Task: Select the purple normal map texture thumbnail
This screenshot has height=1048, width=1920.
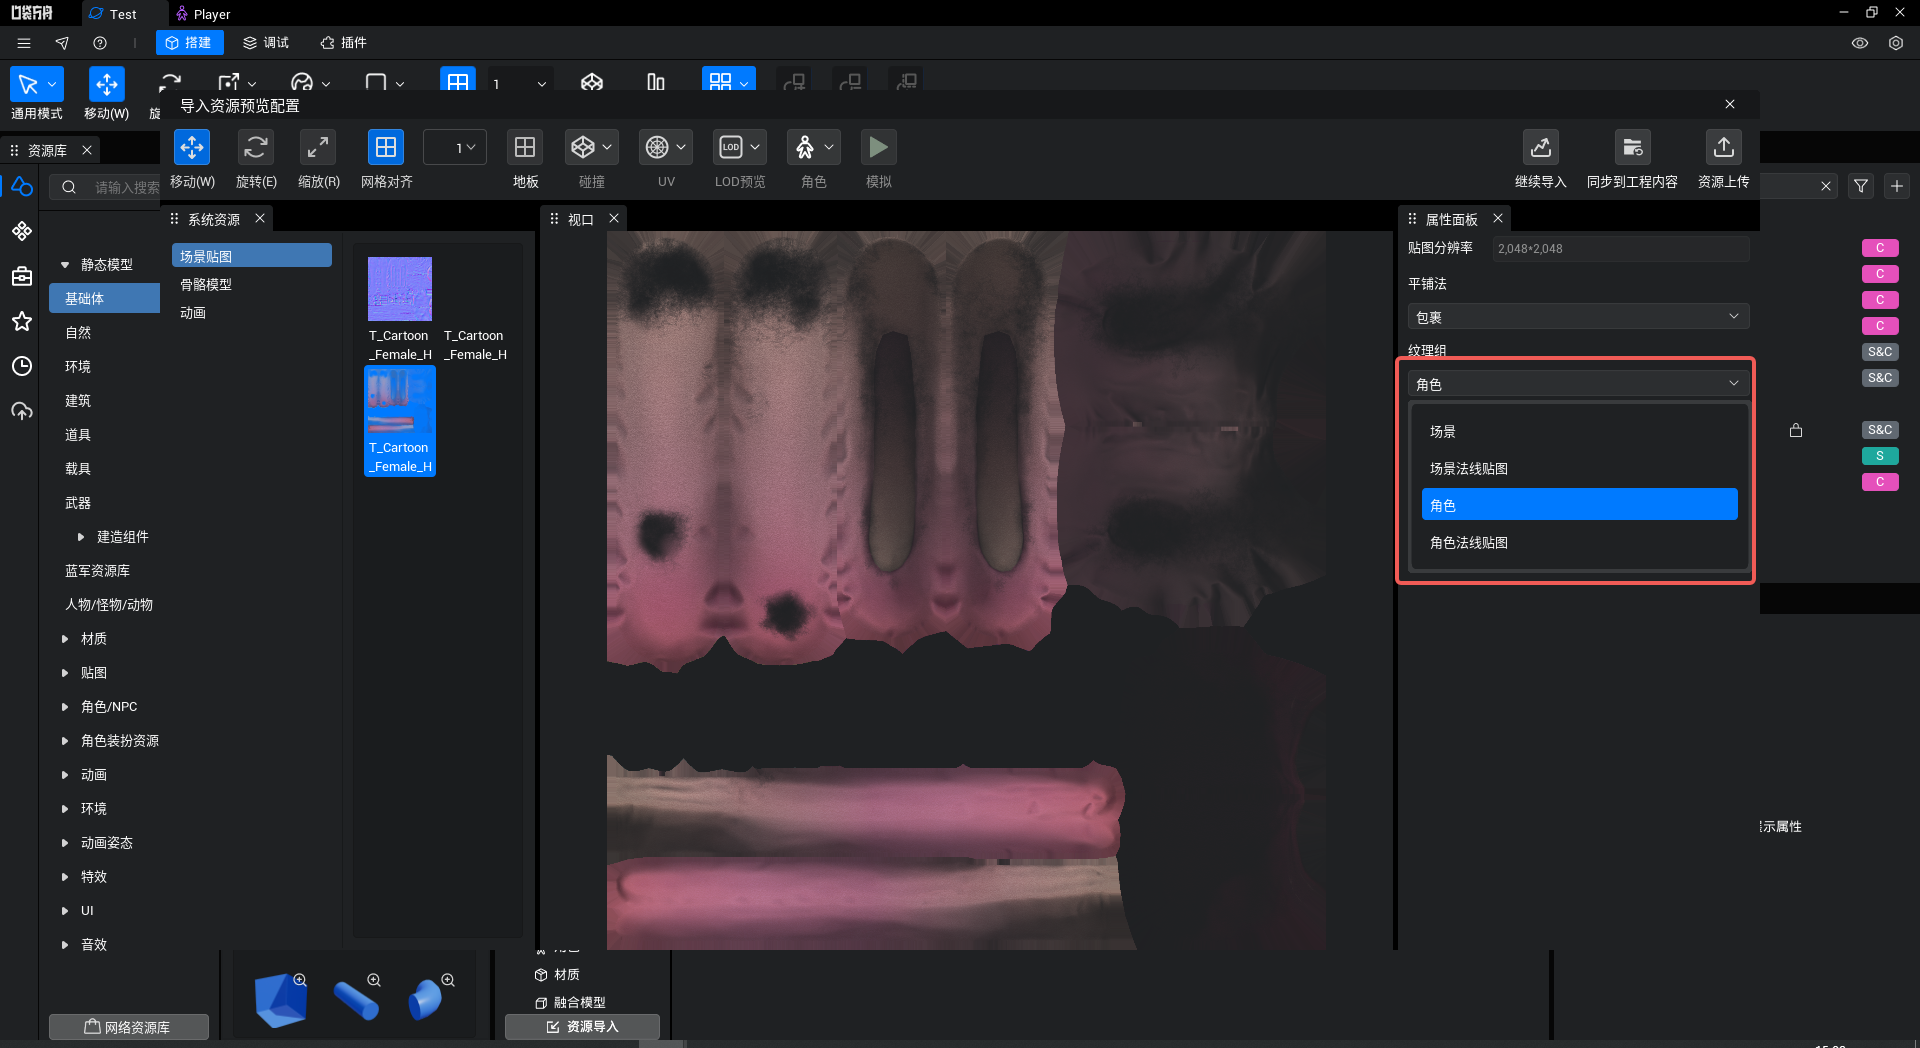Action: coord(400,288)
